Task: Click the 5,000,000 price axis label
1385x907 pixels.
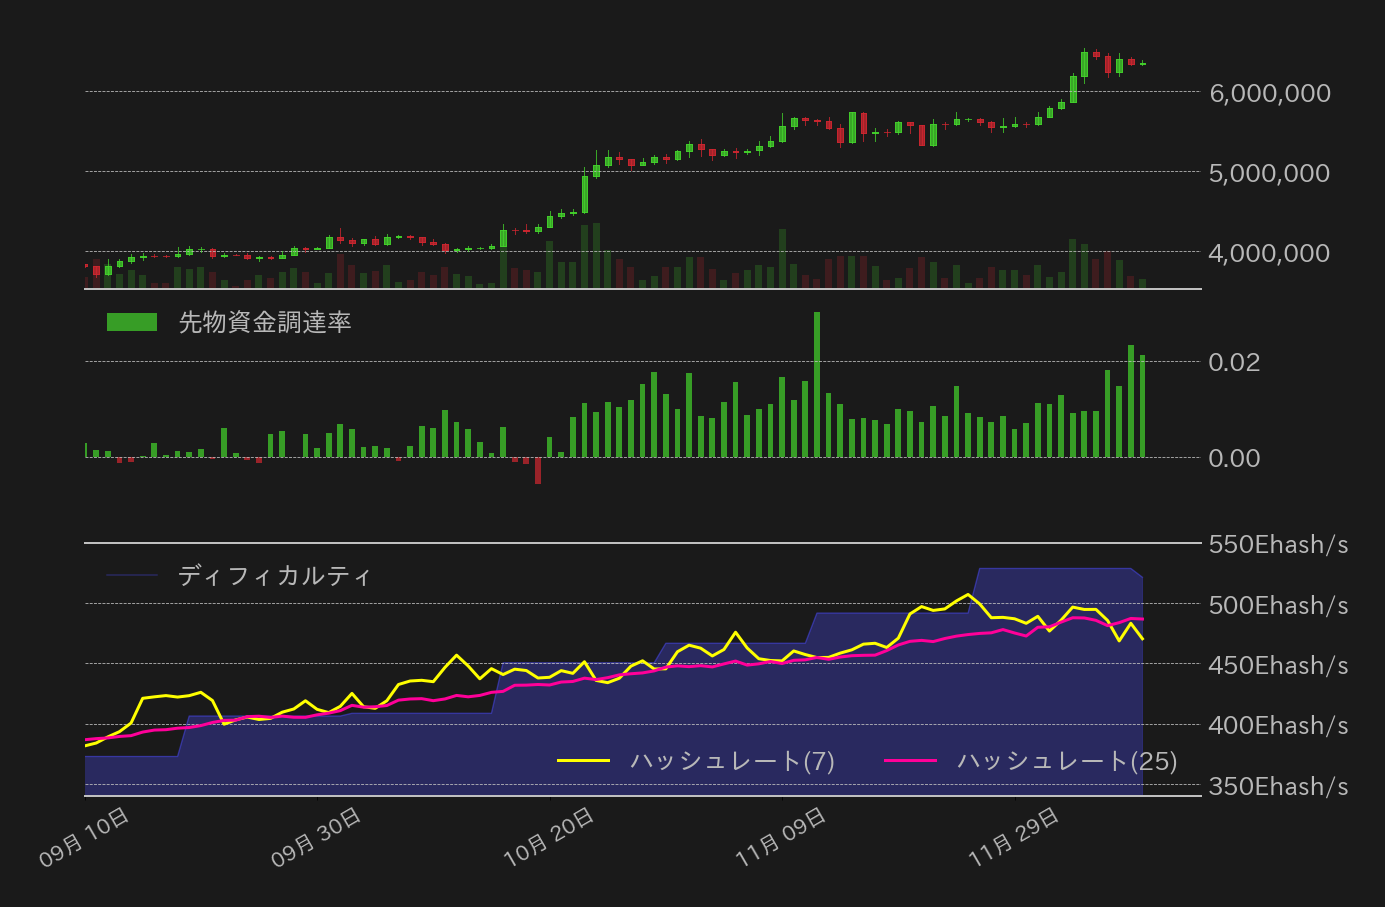Action: pos(1270,173)
